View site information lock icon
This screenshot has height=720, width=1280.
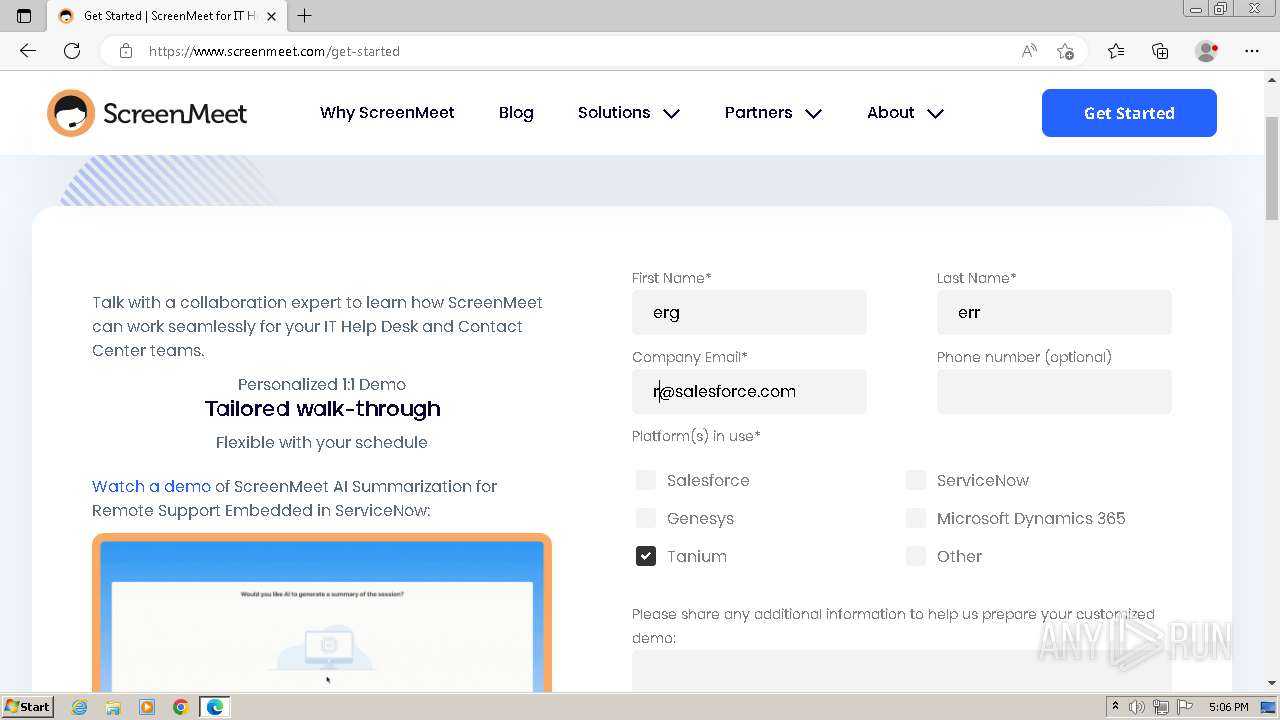click(x=126, y=51)
